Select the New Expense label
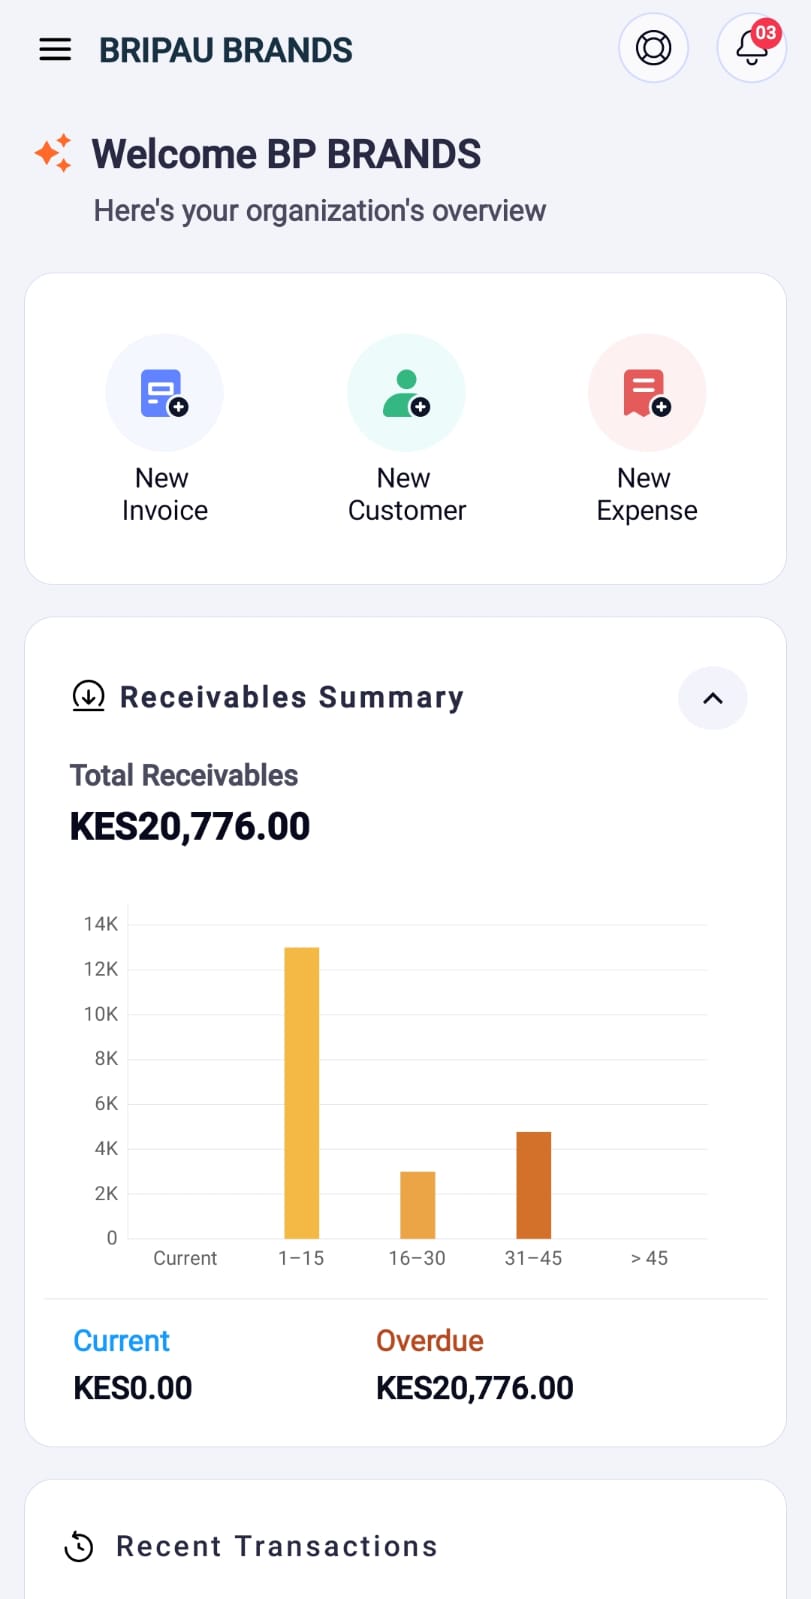Screen dimensions: 811x1599 tap(646, 494)
